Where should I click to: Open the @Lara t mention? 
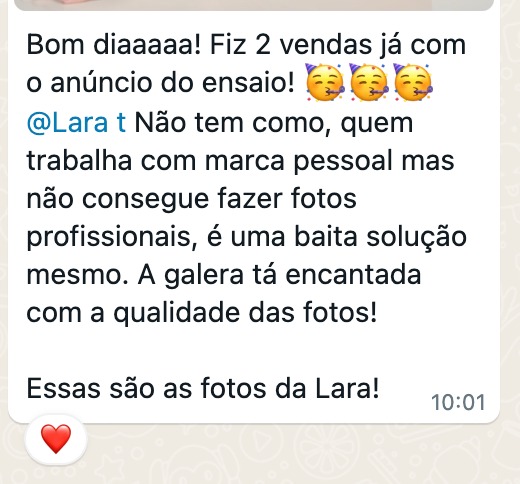pyautogui.click(x=76, y=123)
